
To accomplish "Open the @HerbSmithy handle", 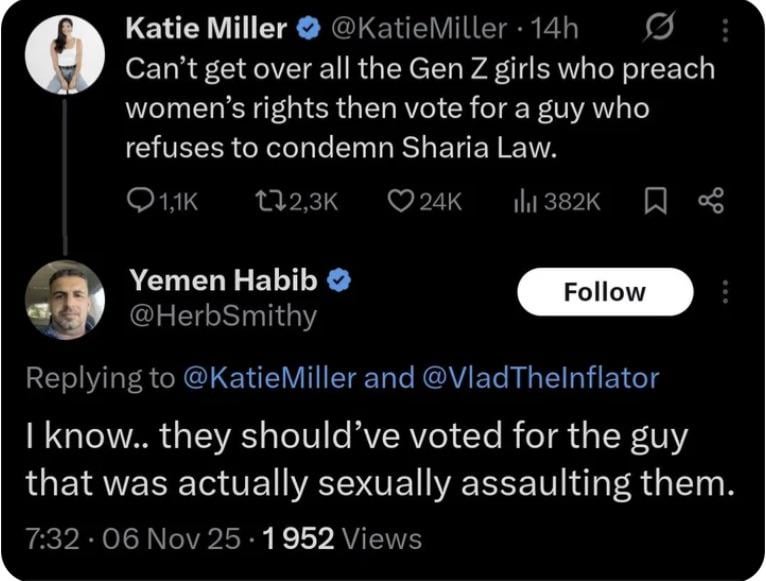I will tap(220, 317).
